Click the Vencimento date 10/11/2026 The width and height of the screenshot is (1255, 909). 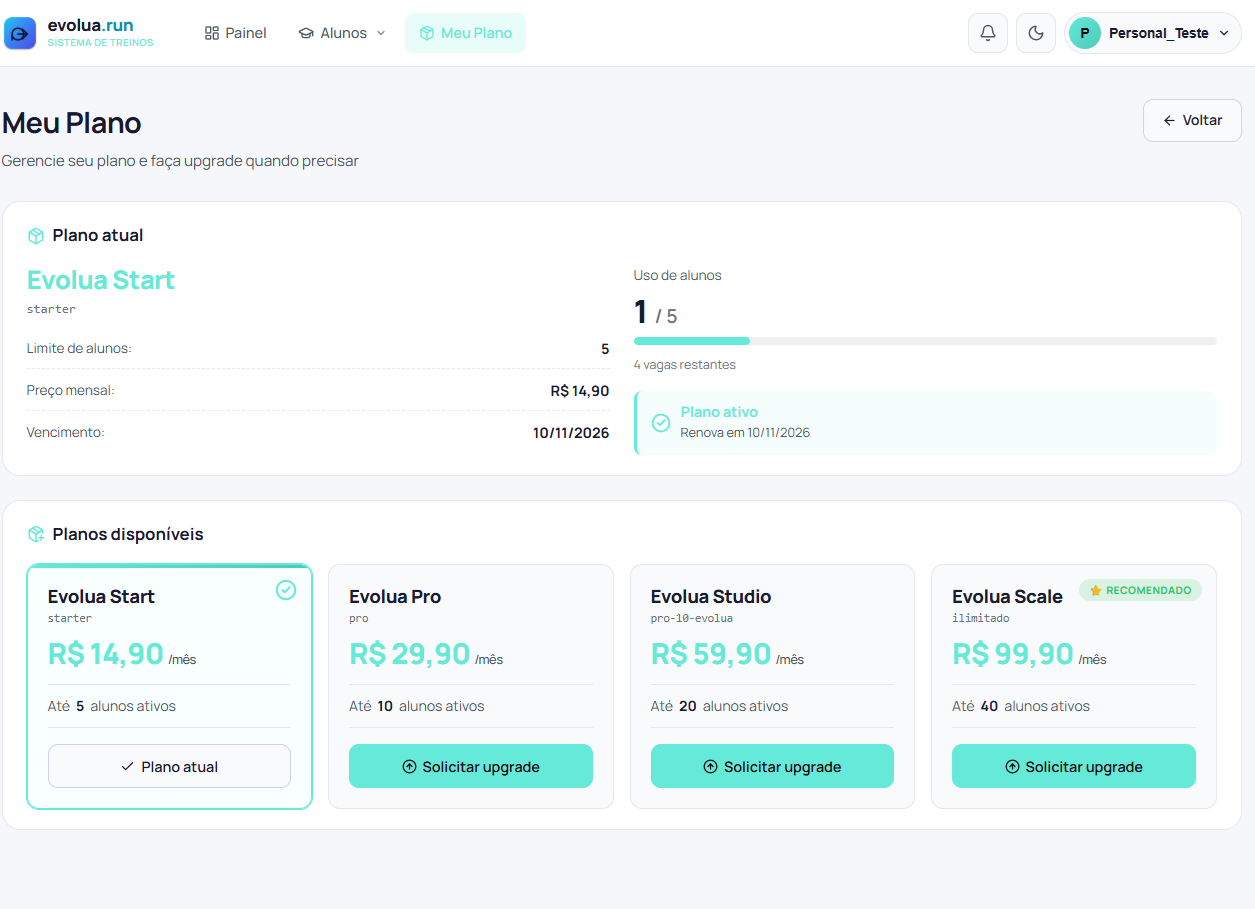[571, 433]
